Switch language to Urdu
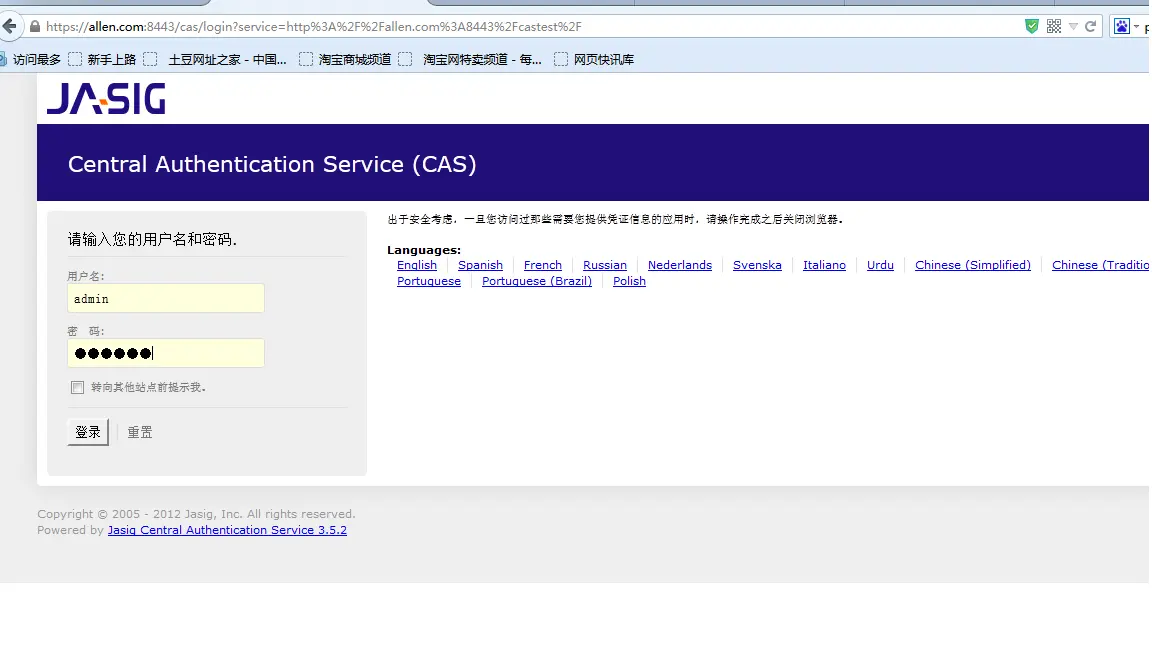 pyautogui.click(x=880, y=265)
